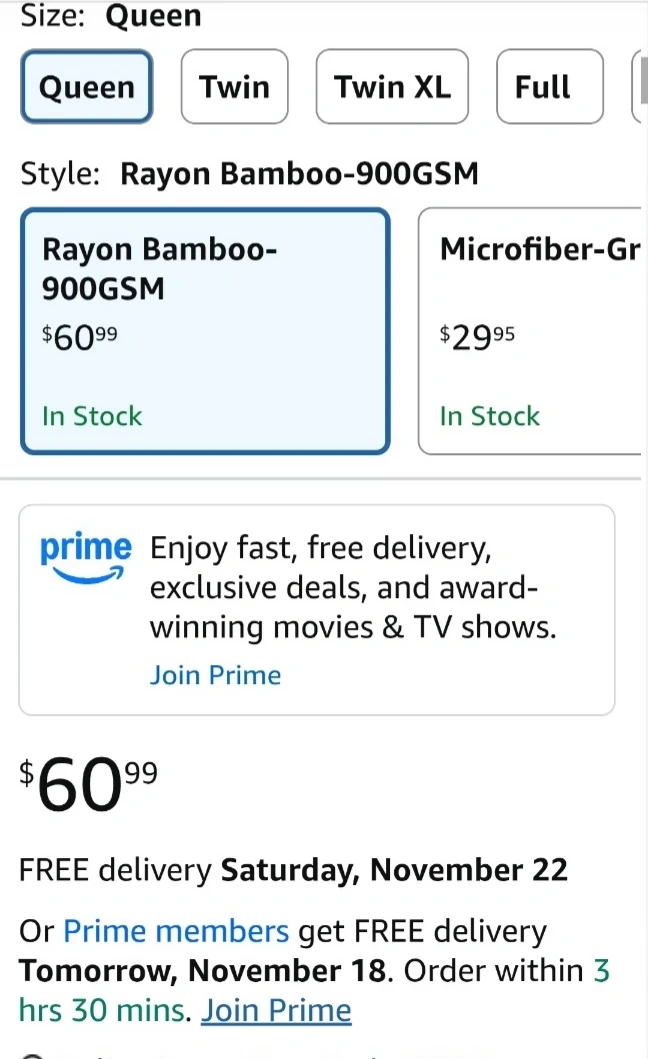Click the Prime logo
648x1059 pixels.
(85, 556)
